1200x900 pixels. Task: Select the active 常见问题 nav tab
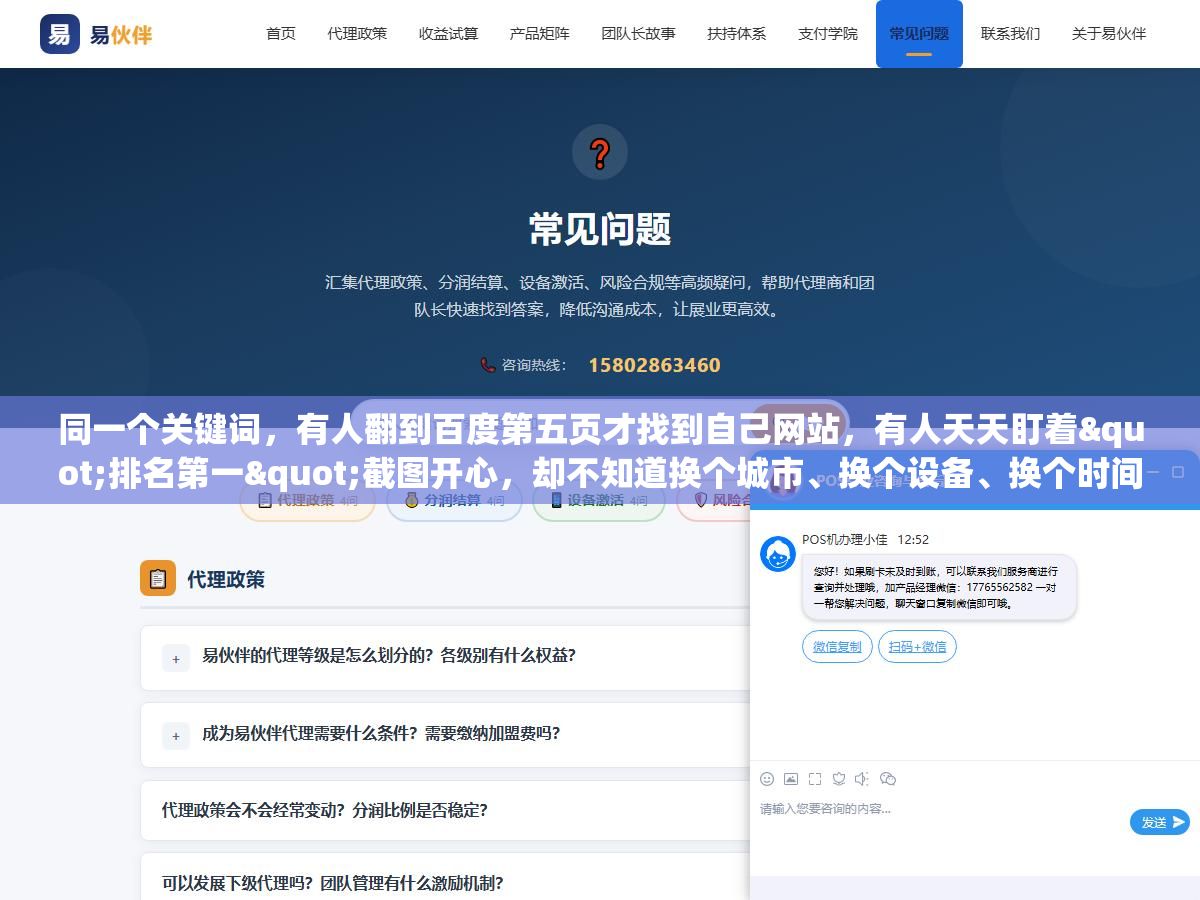tap(919, 34)
